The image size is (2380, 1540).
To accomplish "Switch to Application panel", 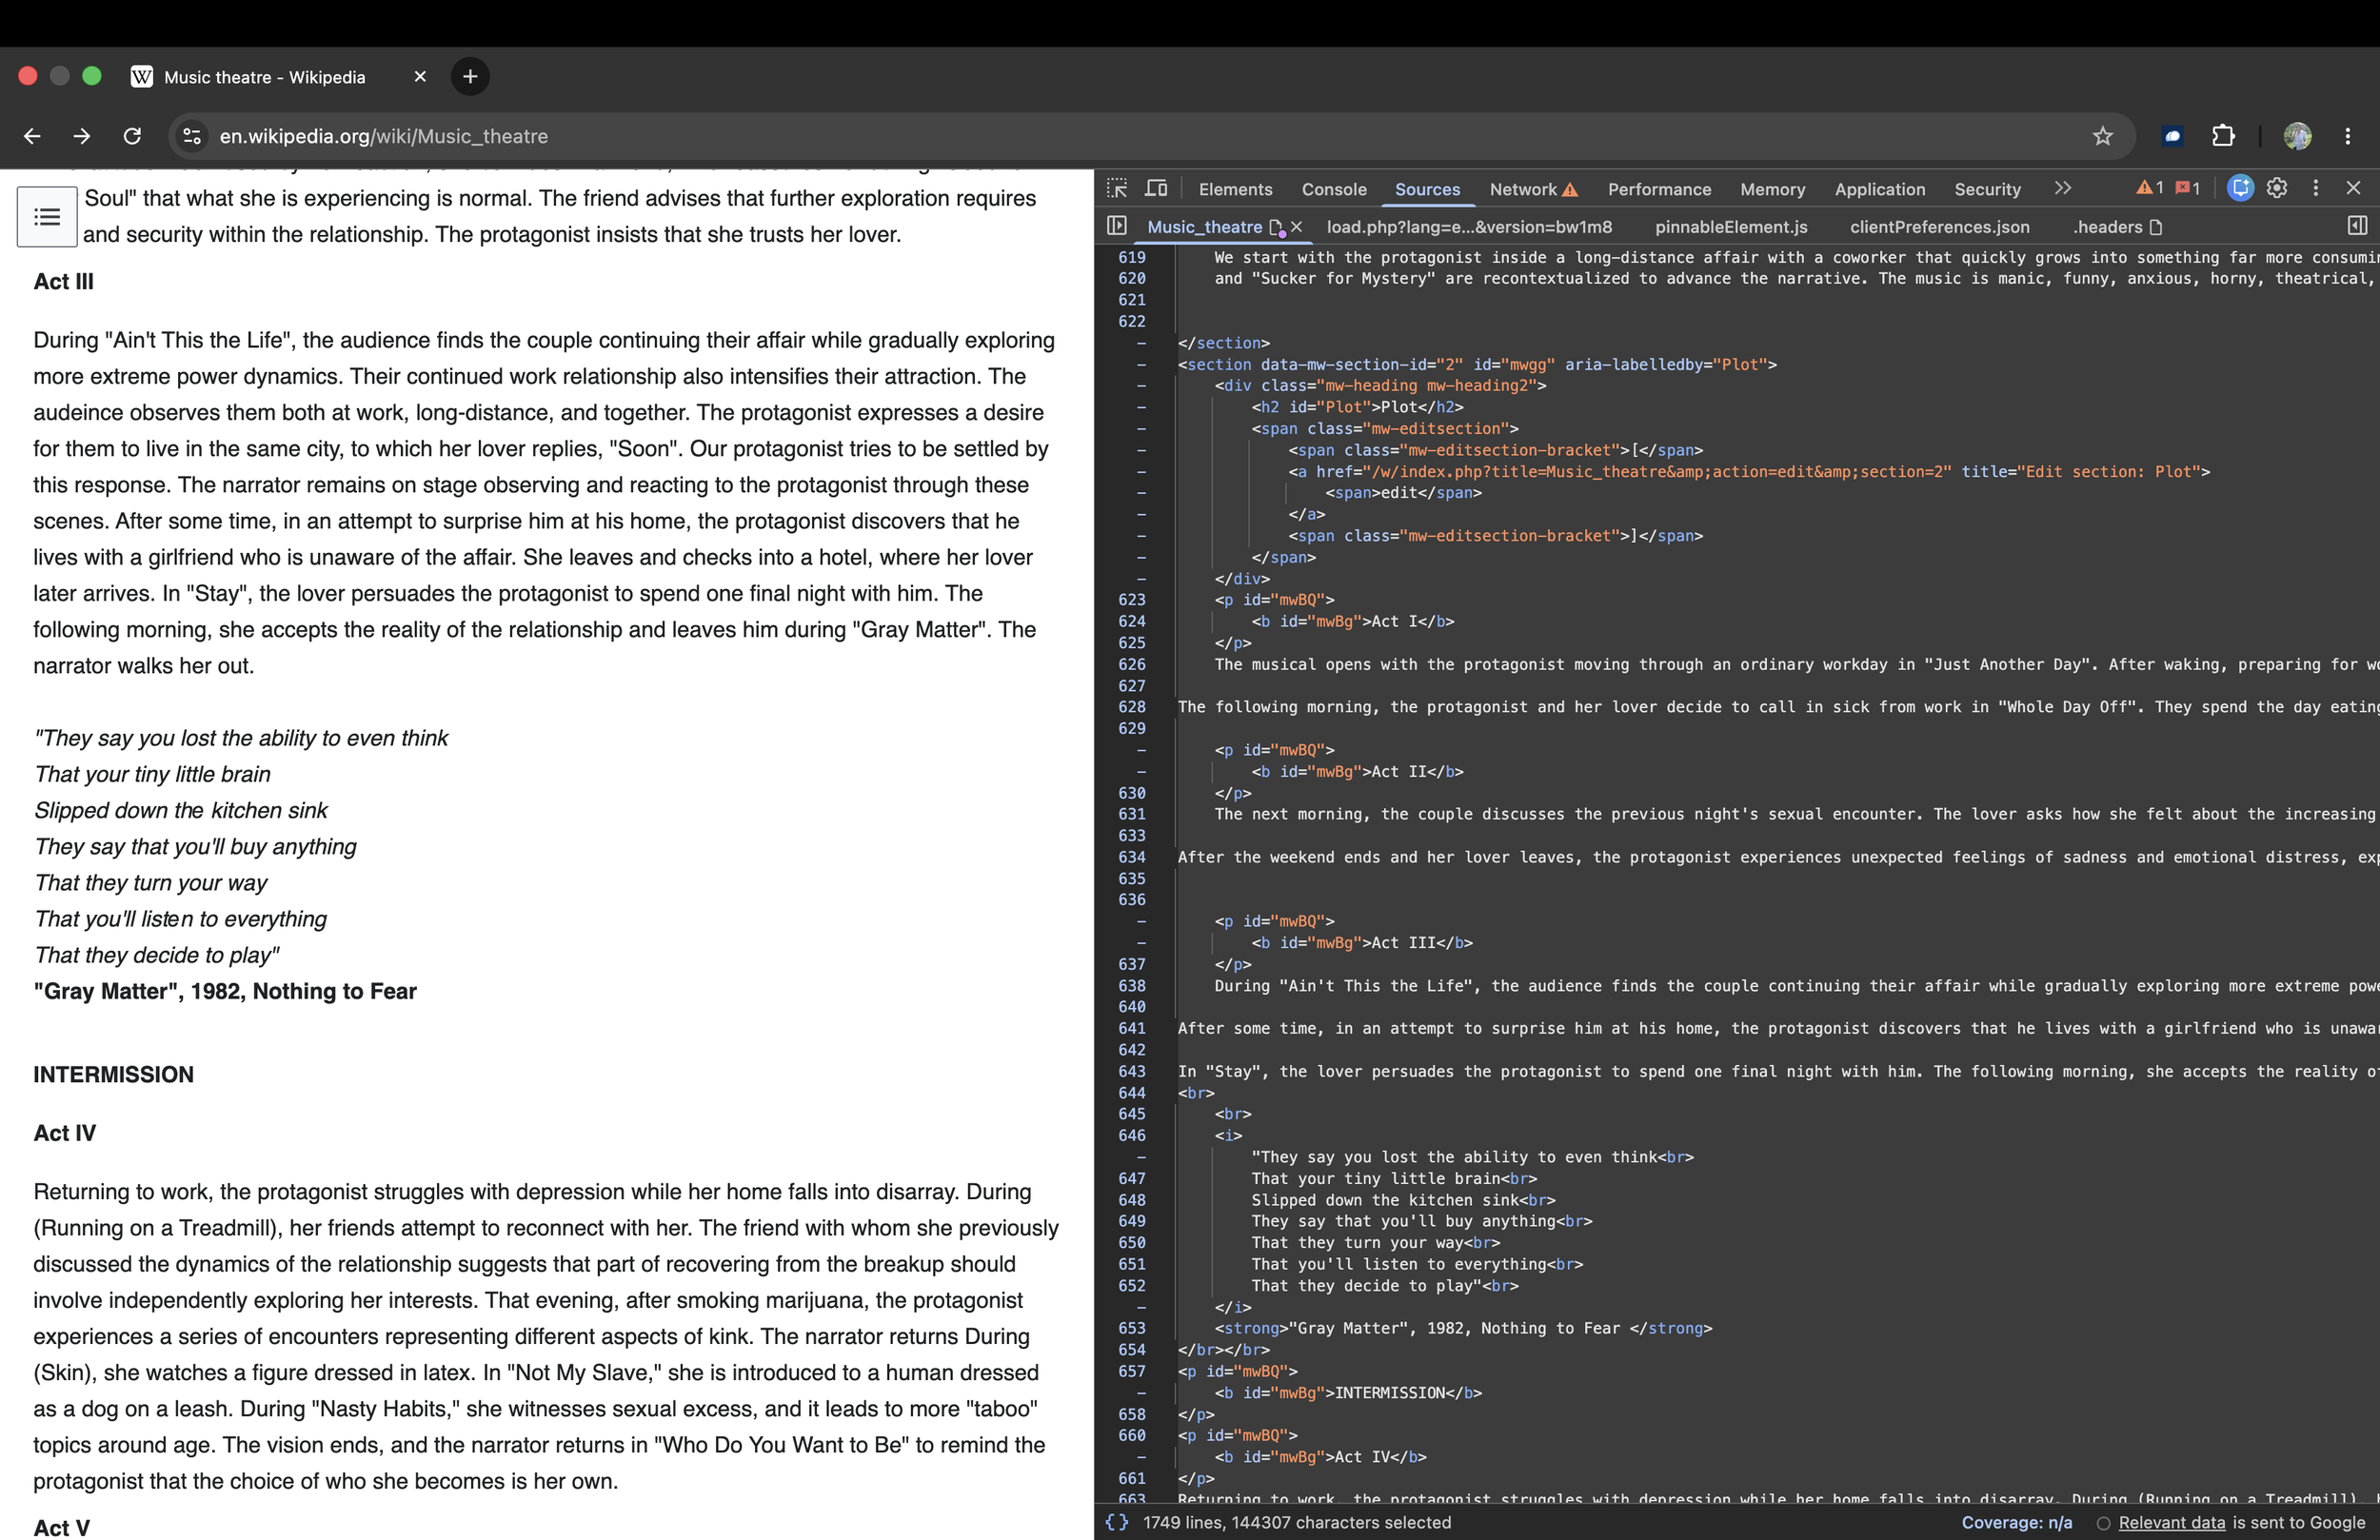I will pyautogui.click(x=1879, y=189).
